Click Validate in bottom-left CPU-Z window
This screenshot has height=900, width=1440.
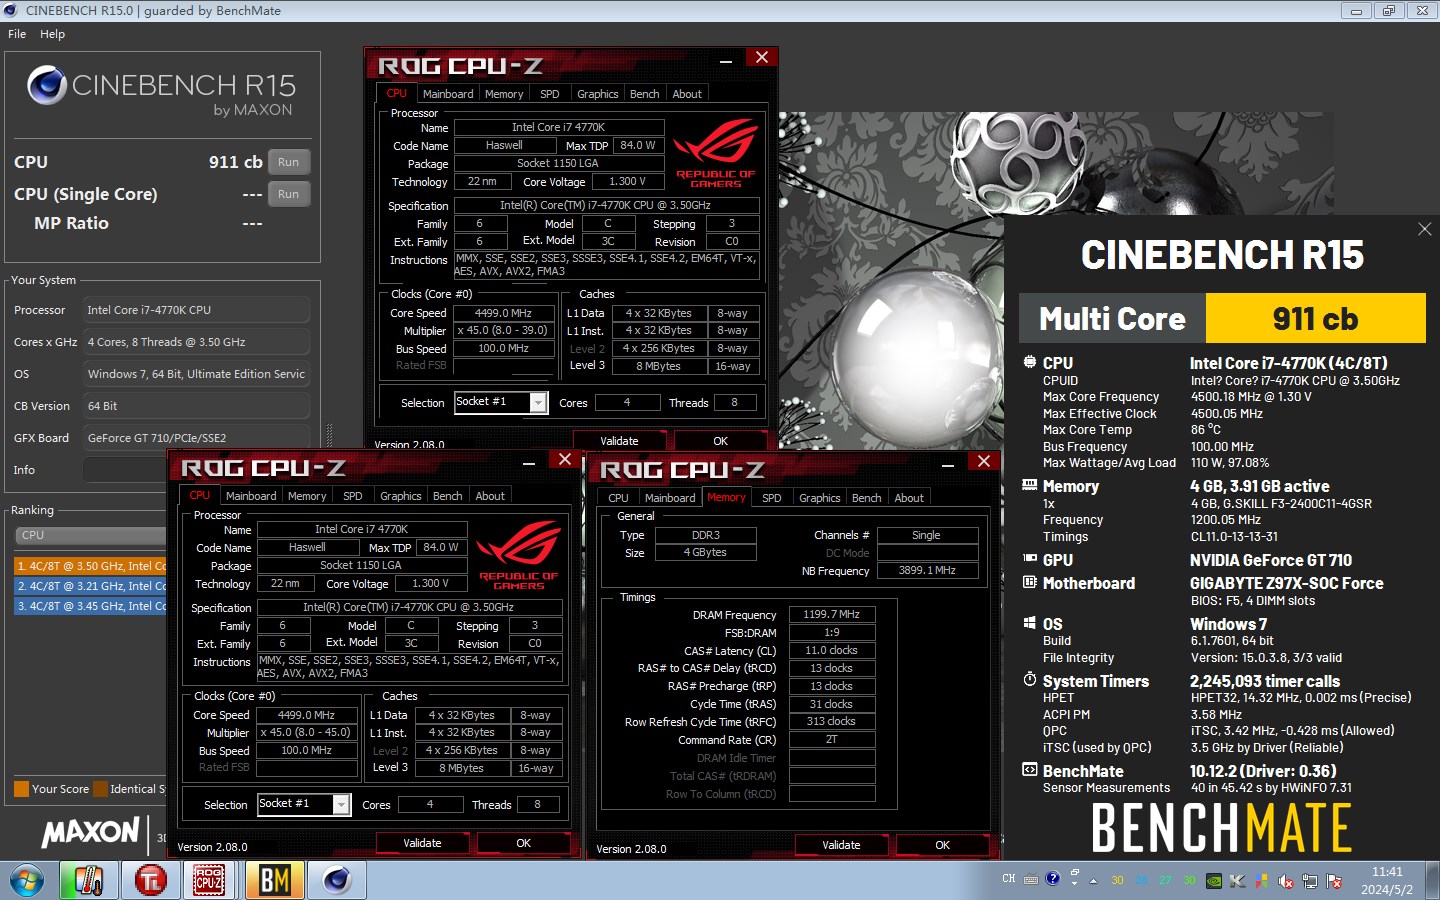coord(422,843)
